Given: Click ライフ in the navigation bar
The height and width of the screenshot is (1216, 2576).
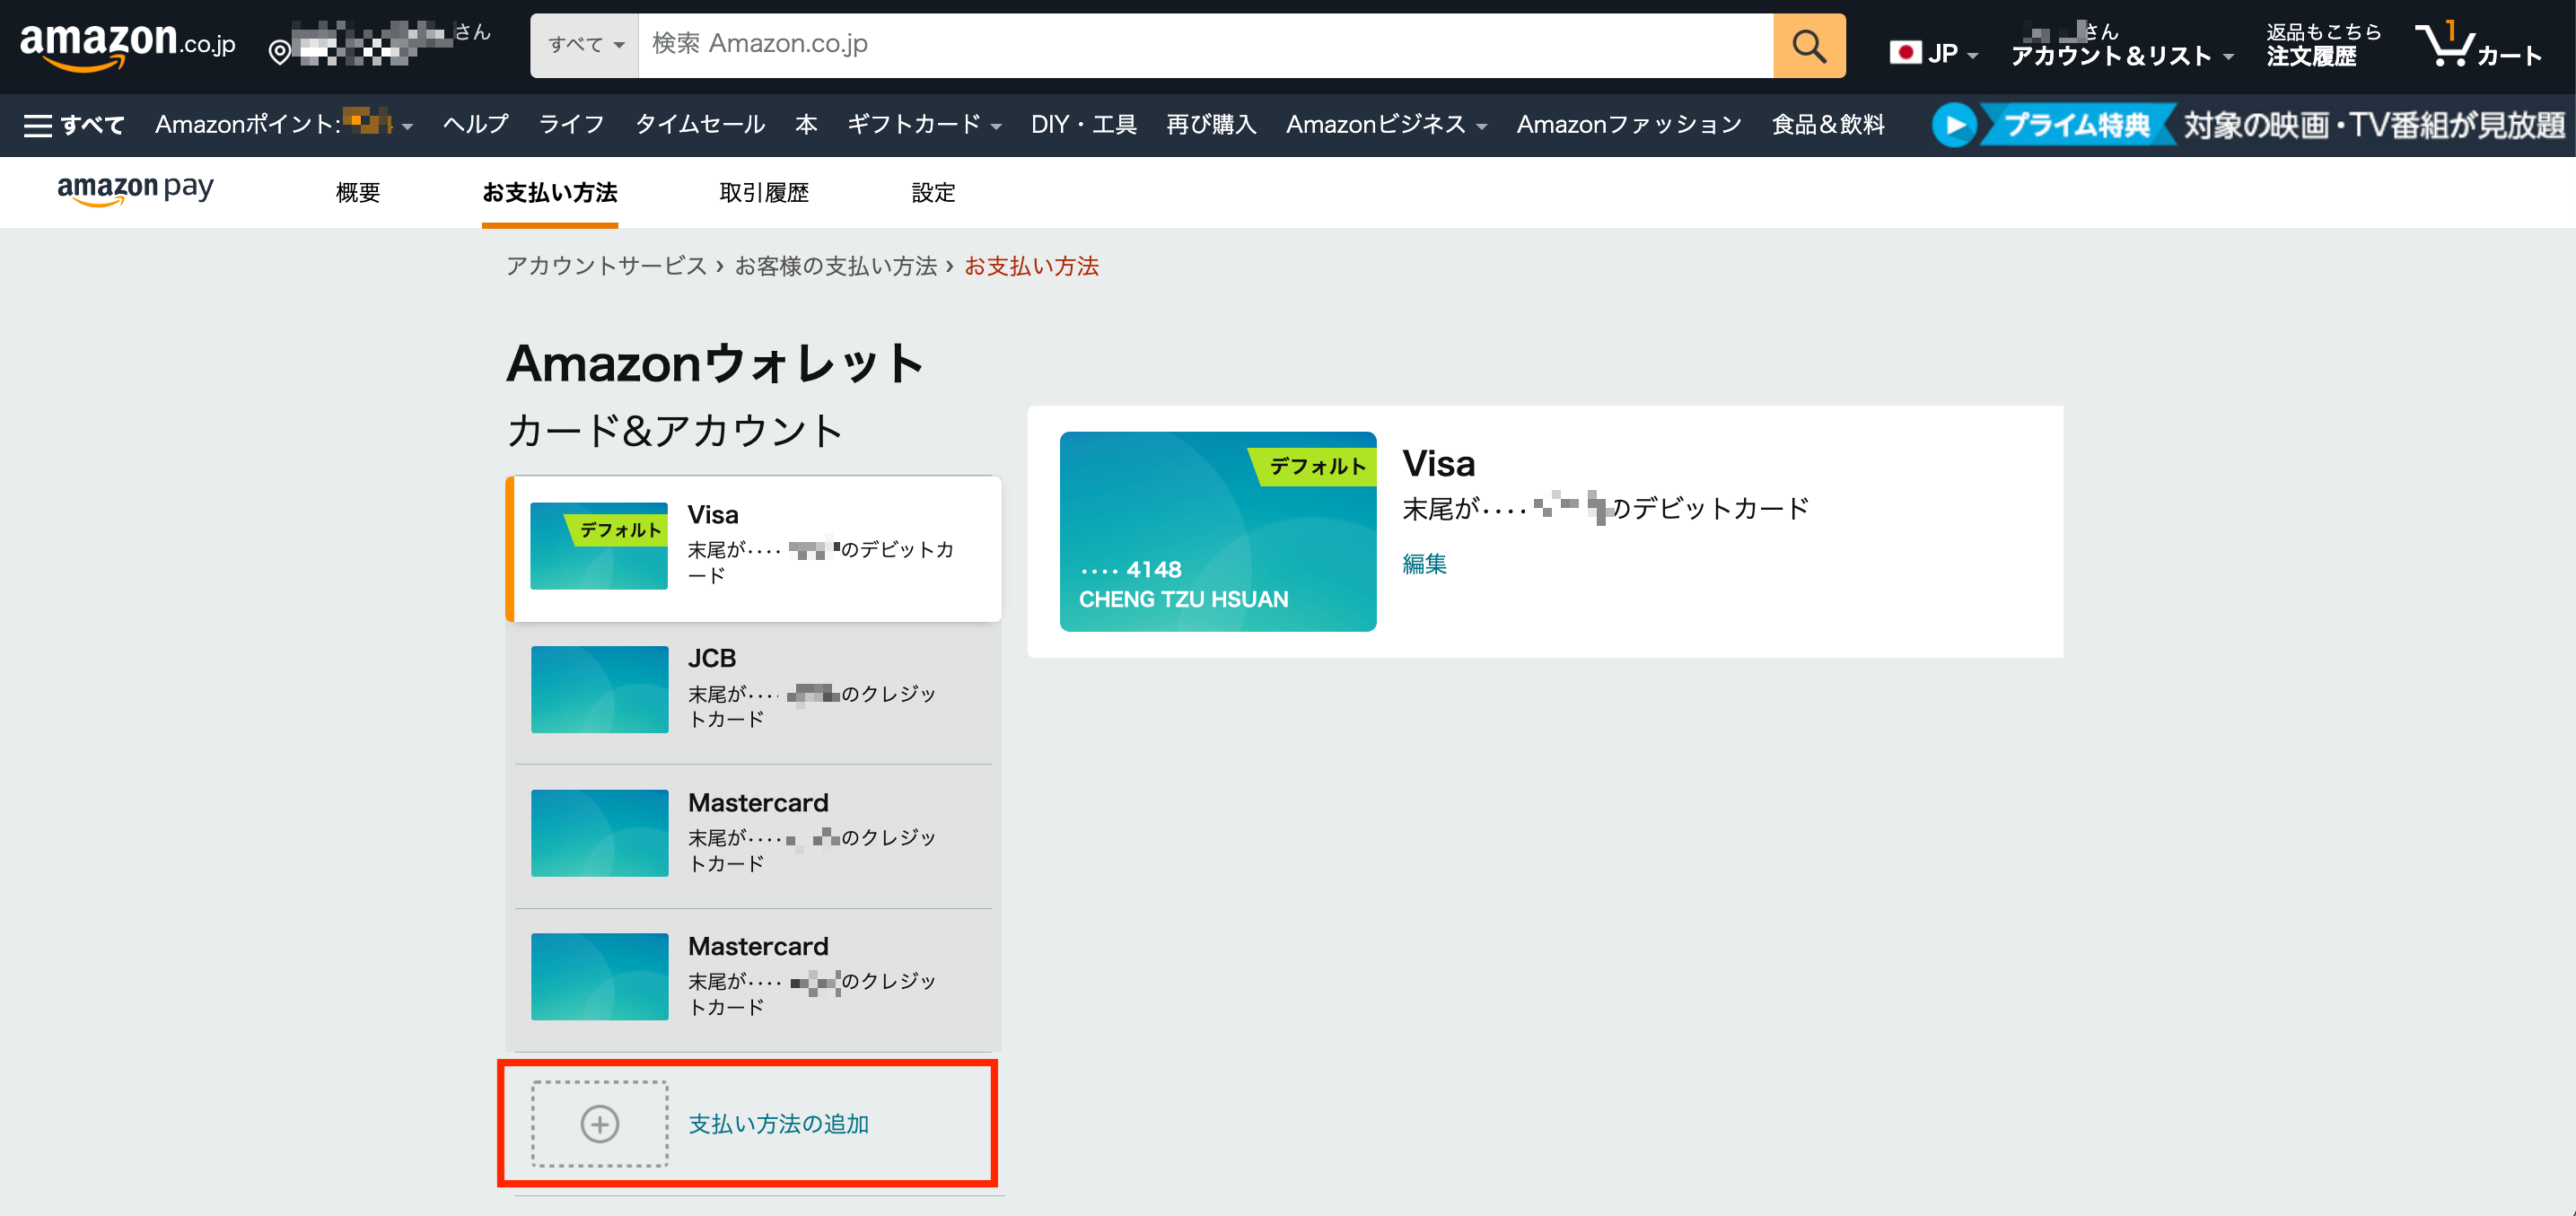Looking at the screenshot, I should pyautogui.click(x=571, y=124).
